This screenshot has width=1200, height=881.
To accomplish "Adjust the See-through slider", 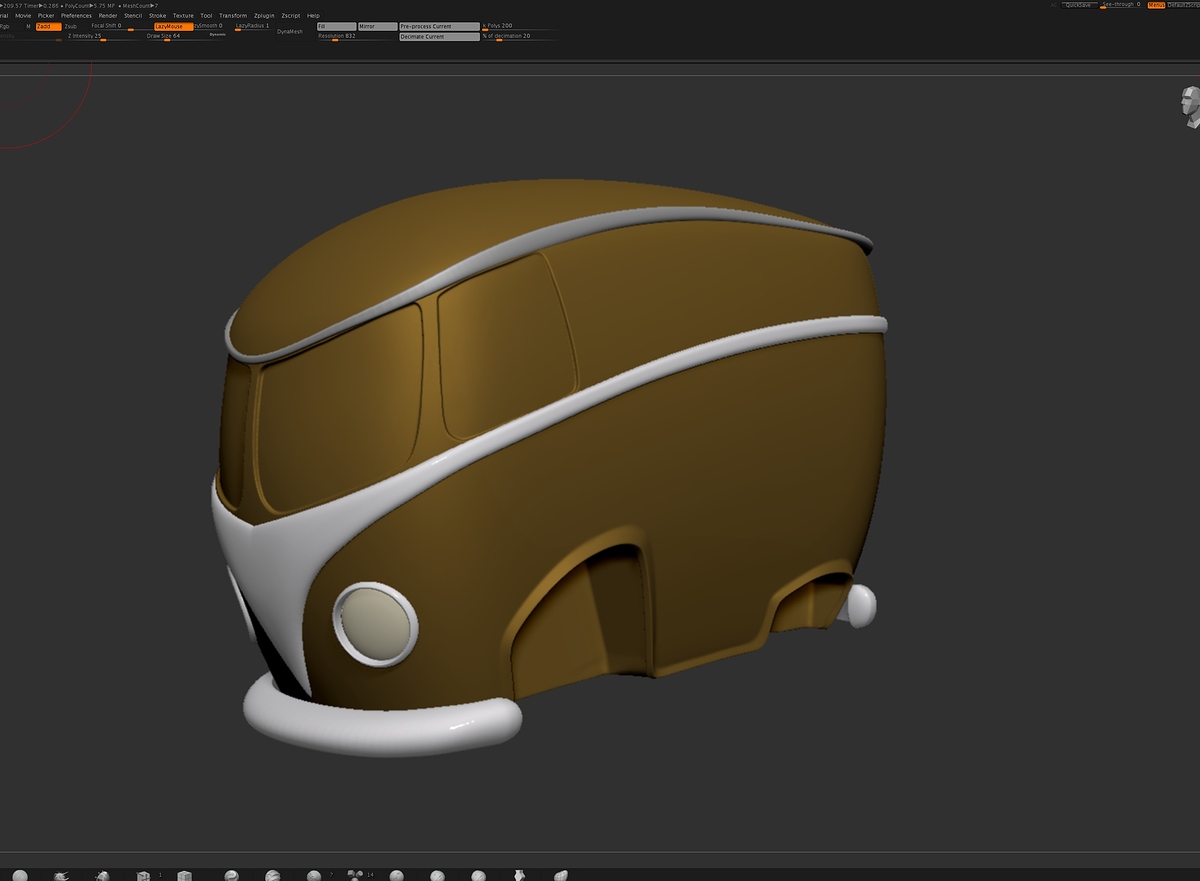I will 1121,5.
